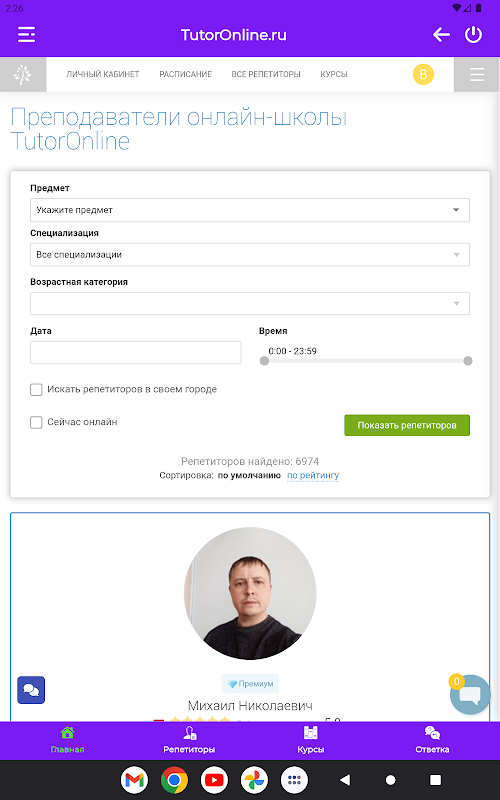This screenshot has height=800, width=500.
Task: Open the gray site menu icon
Action: click(x=477, y=74)
